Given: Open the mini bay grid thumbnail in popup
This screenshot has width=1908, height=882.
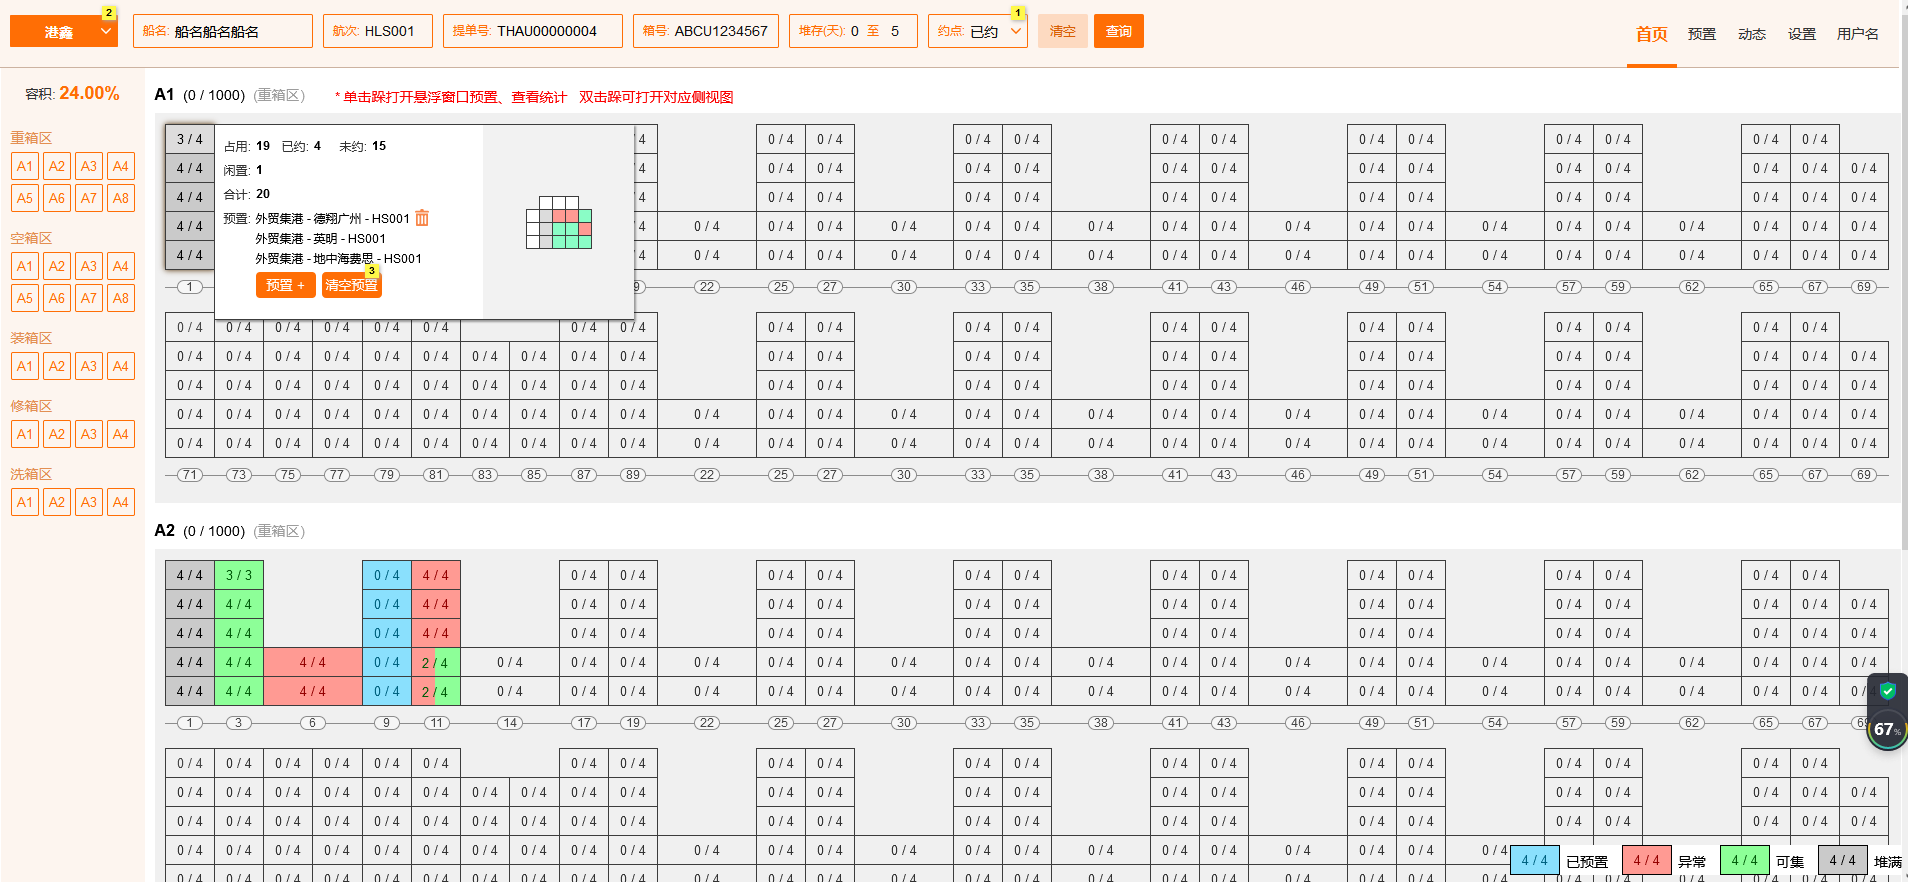Looking at the screenshot, I should (x=559, y=222).
